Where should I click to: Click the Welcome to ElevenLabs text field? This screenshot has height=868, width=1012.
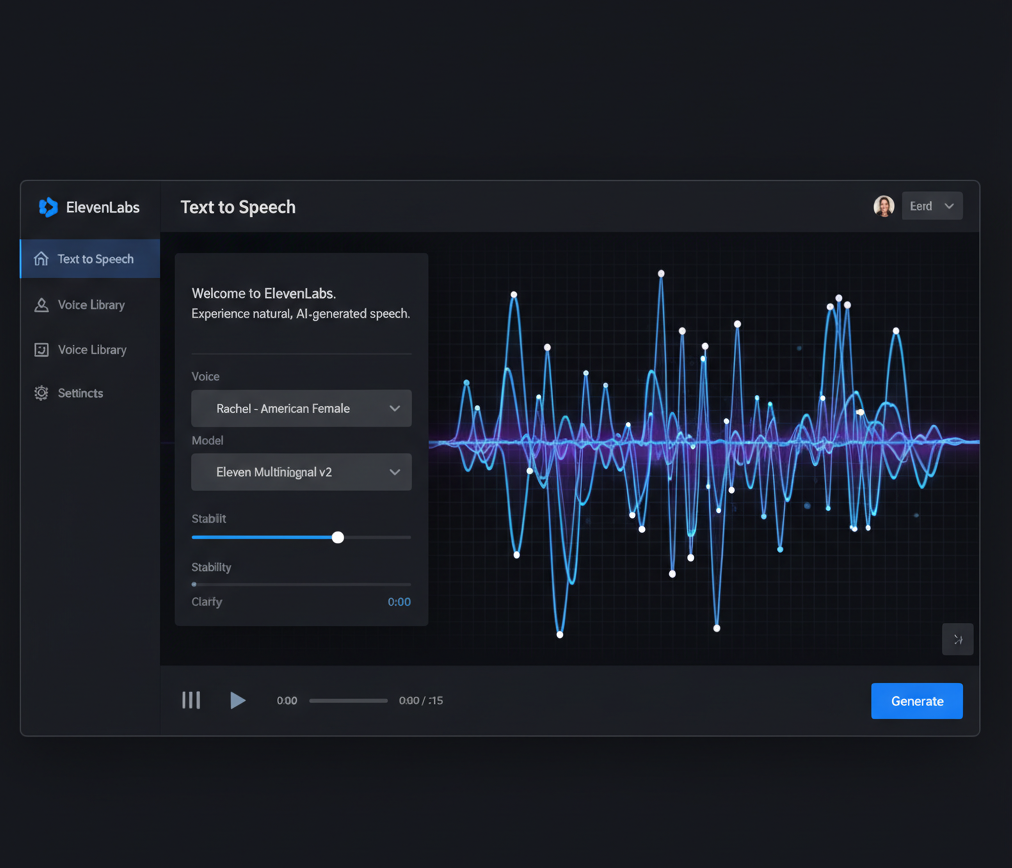[301, 303]
